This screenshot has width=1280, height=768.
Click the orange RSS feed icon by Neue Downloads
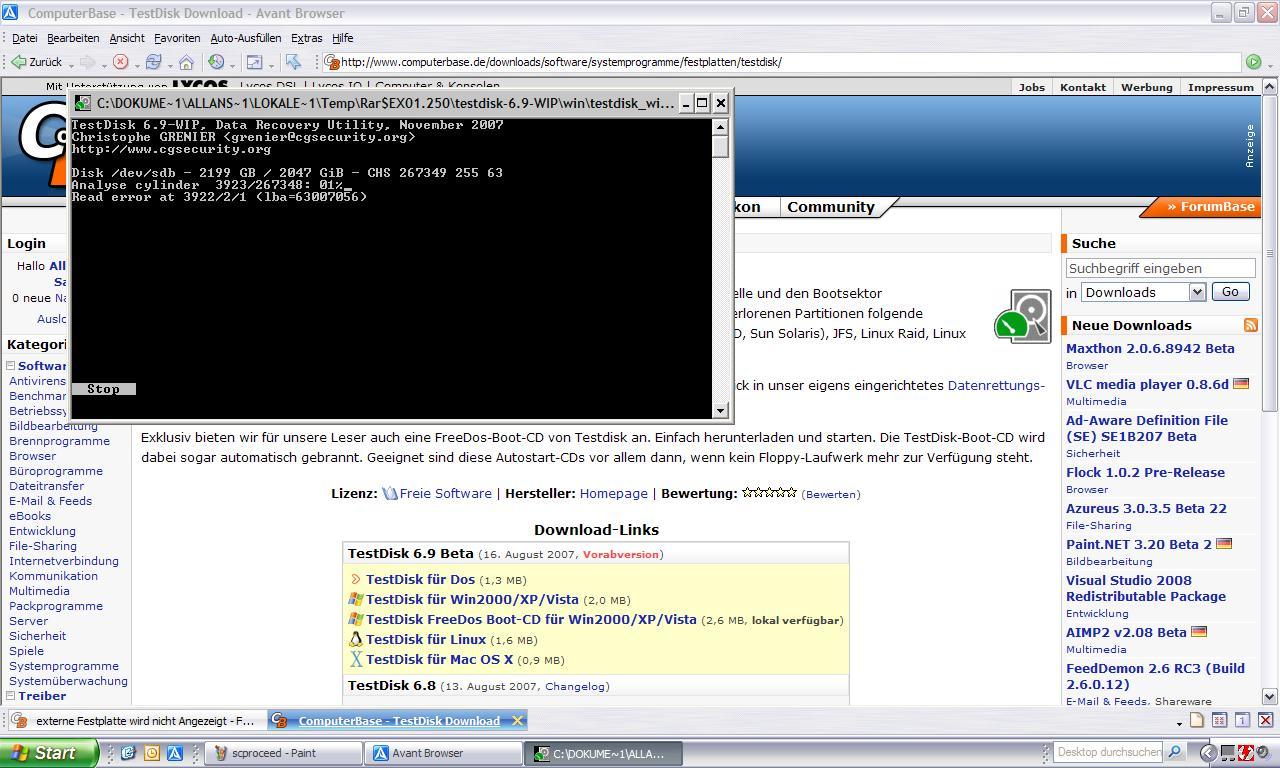pyautogui.click(x=1250, y=325)
